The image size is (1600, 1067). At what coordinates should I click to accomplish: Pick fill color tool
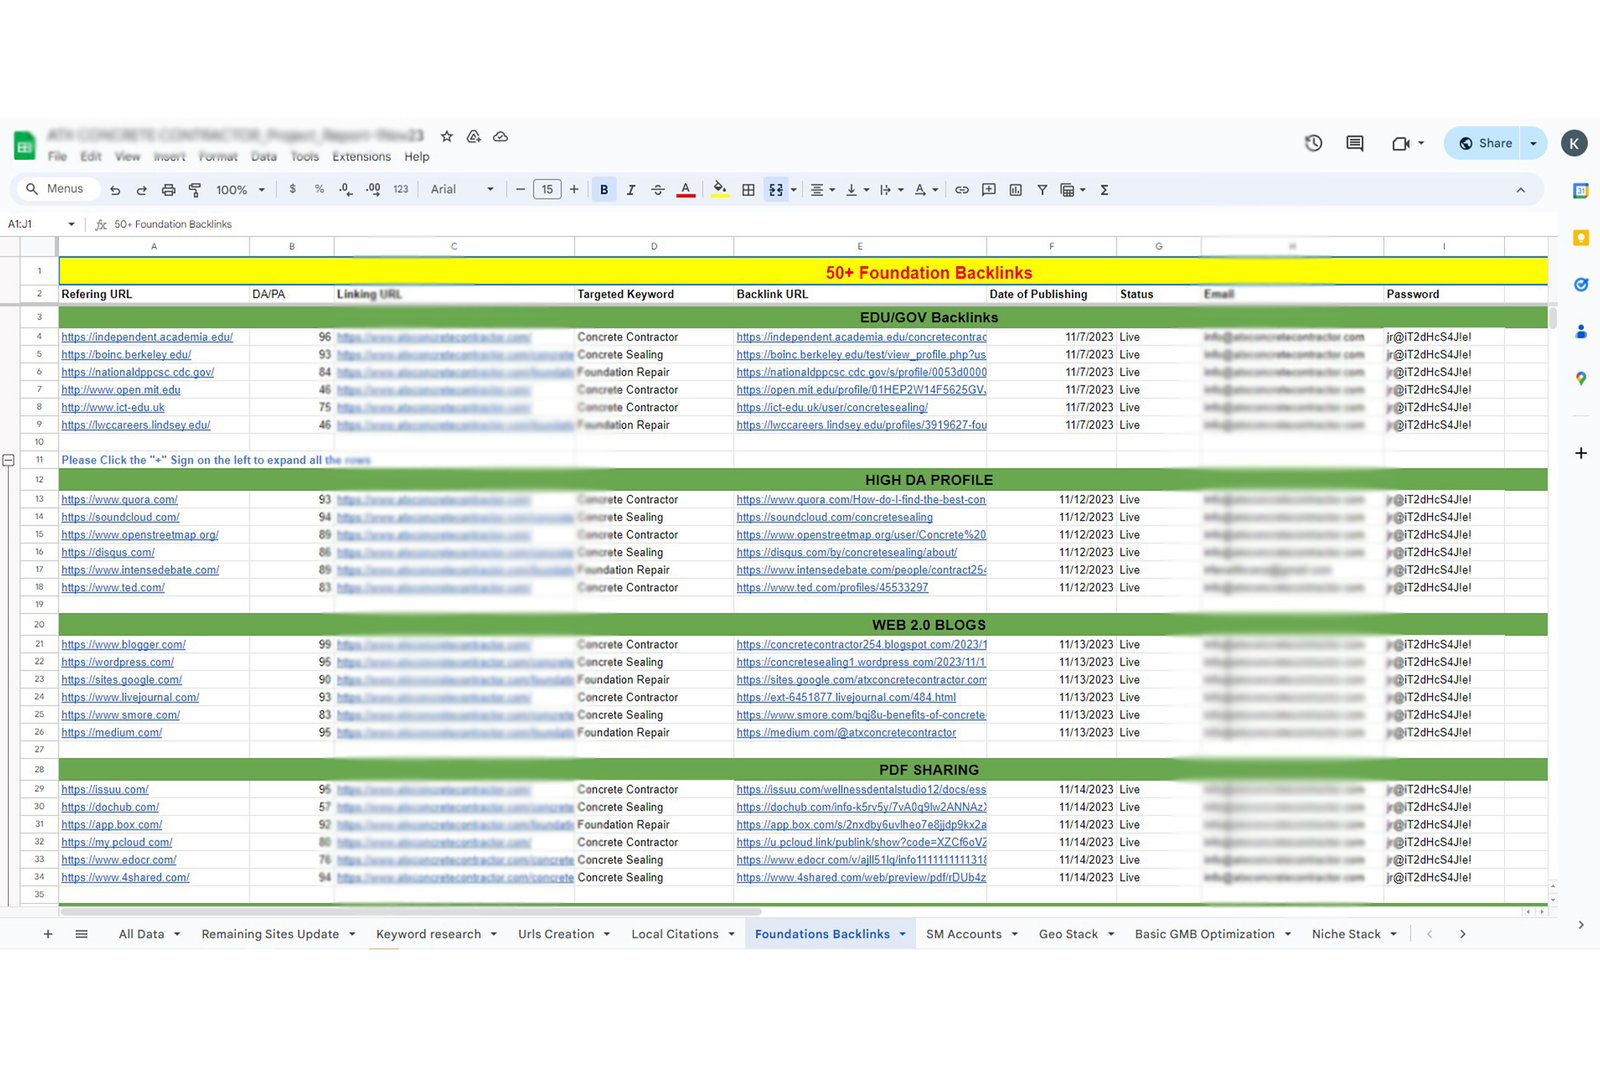coord(720,190)
